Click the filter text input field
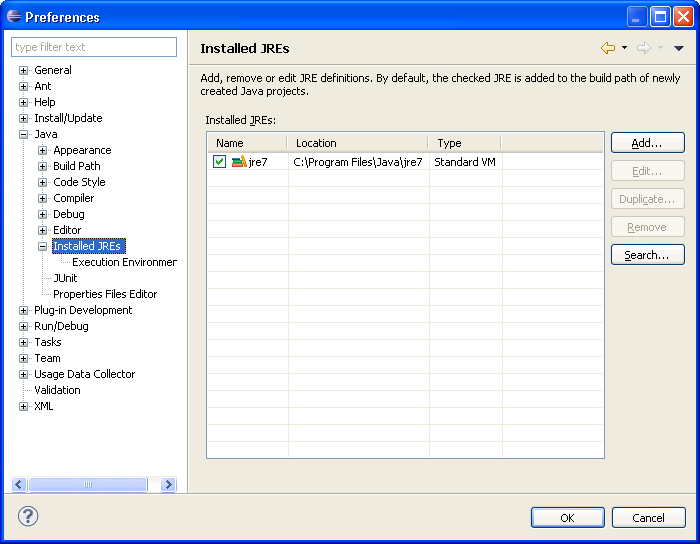 (94, 47)
